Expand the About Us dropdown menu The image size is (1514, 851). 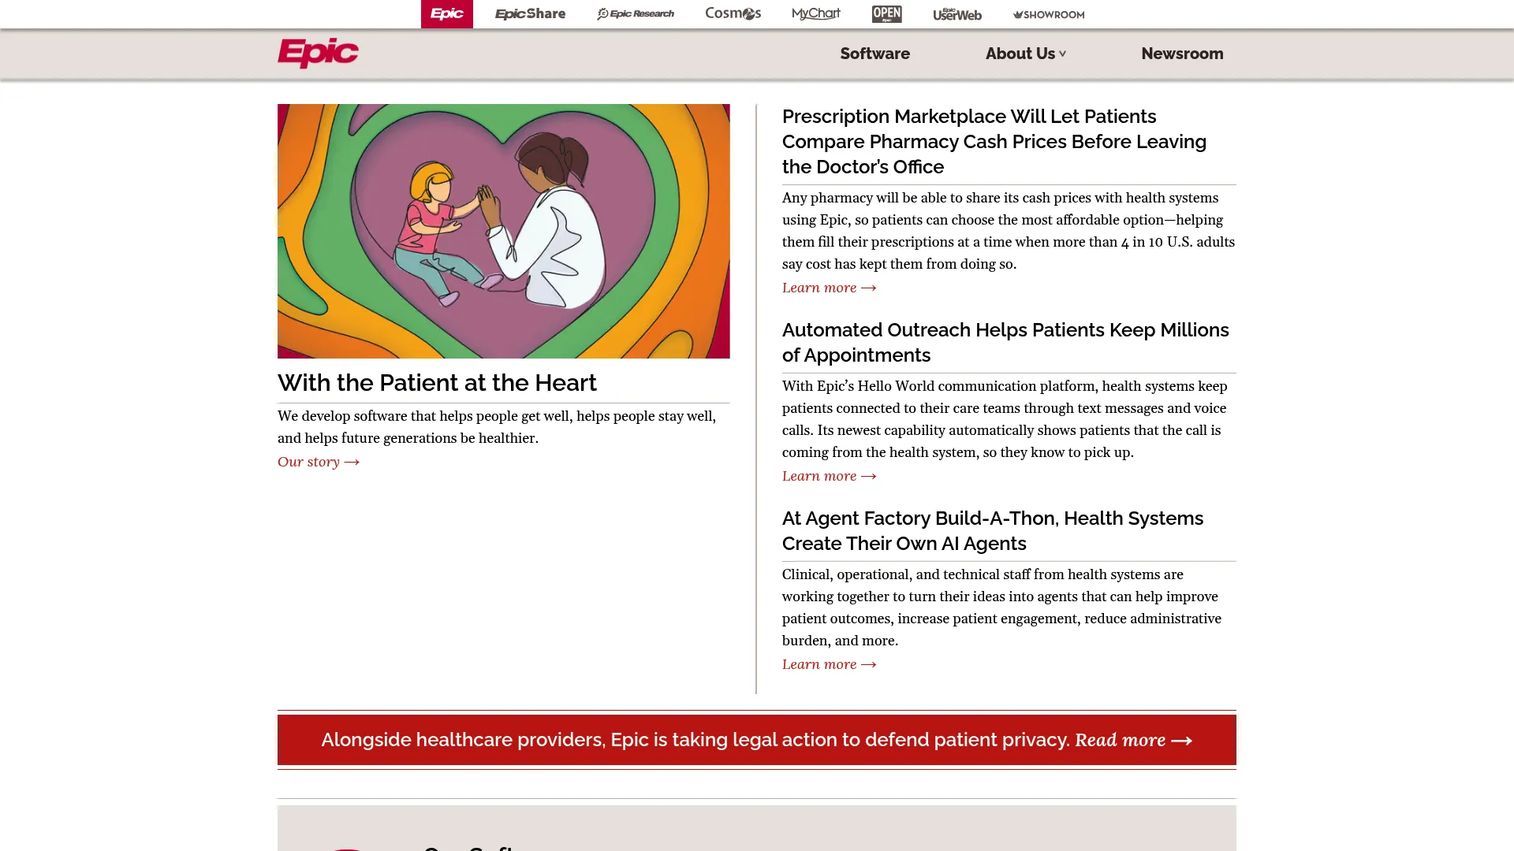(x=1026, y=54)
